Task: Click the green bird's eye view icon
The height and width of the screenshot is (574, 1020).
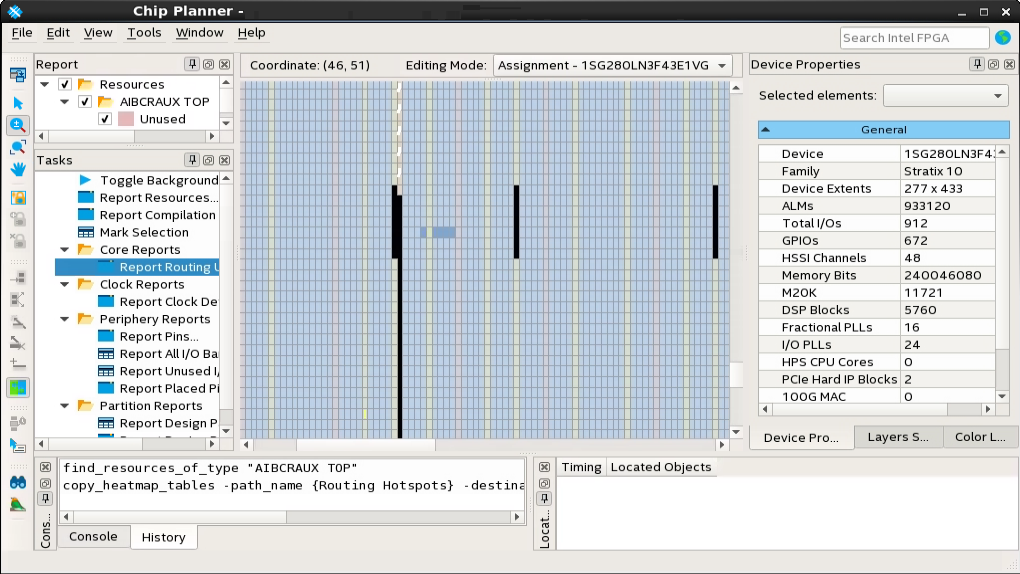Action: click(18, 504)
